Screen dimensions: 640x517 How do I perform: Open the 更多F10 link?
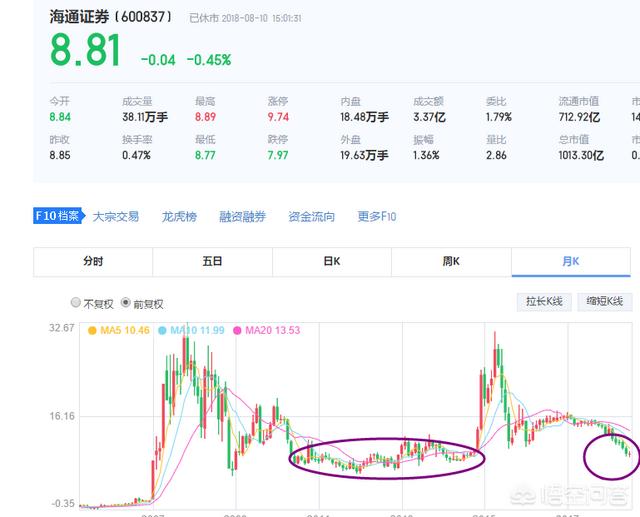pos(377,216)
